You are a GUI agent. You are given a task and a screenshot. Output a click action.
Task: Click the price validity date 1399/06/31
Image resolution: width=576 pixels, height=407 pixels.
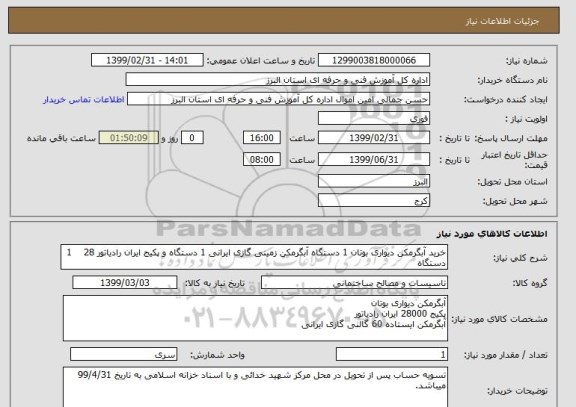click(x=374, y=159)
